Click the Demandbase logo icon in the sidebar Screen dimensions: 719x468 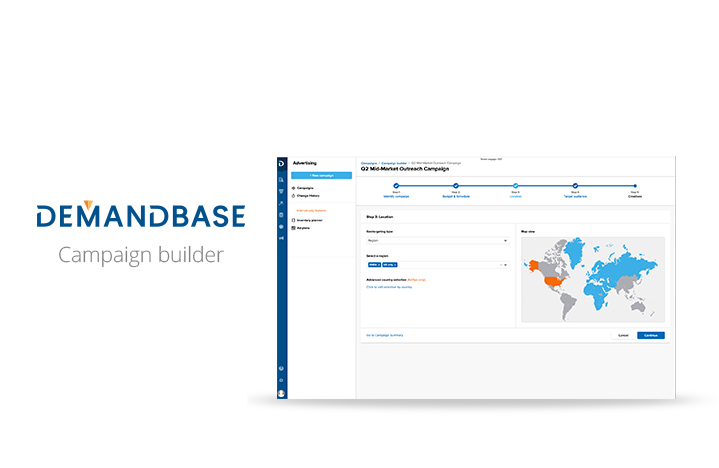(x=282, y=163)
